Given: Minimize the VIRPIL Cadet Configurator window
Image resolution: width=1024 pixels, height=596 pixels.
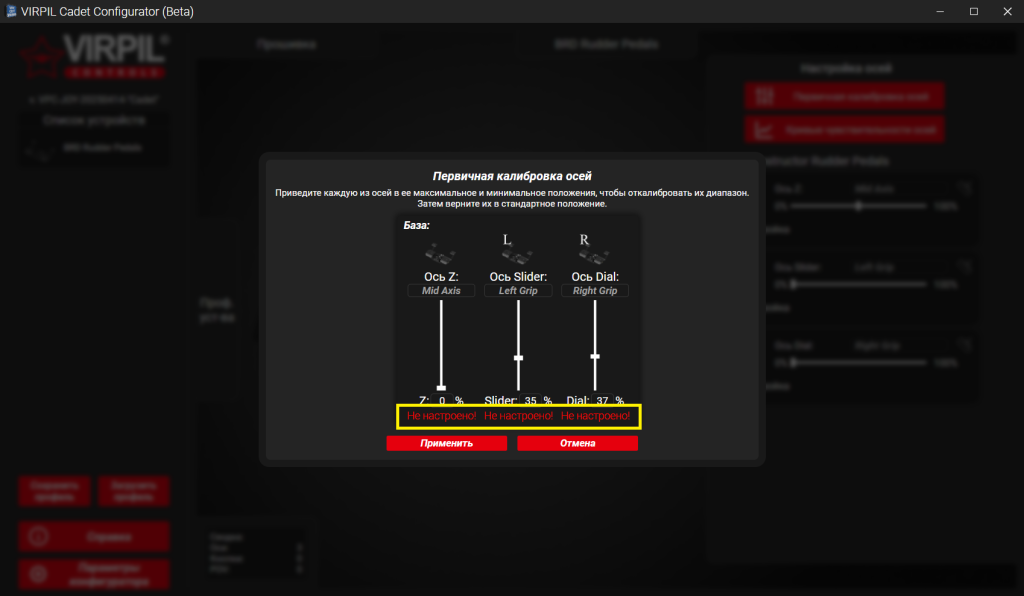Looking at the screenshot, I should pyautogui.click(x=940, y=11).
